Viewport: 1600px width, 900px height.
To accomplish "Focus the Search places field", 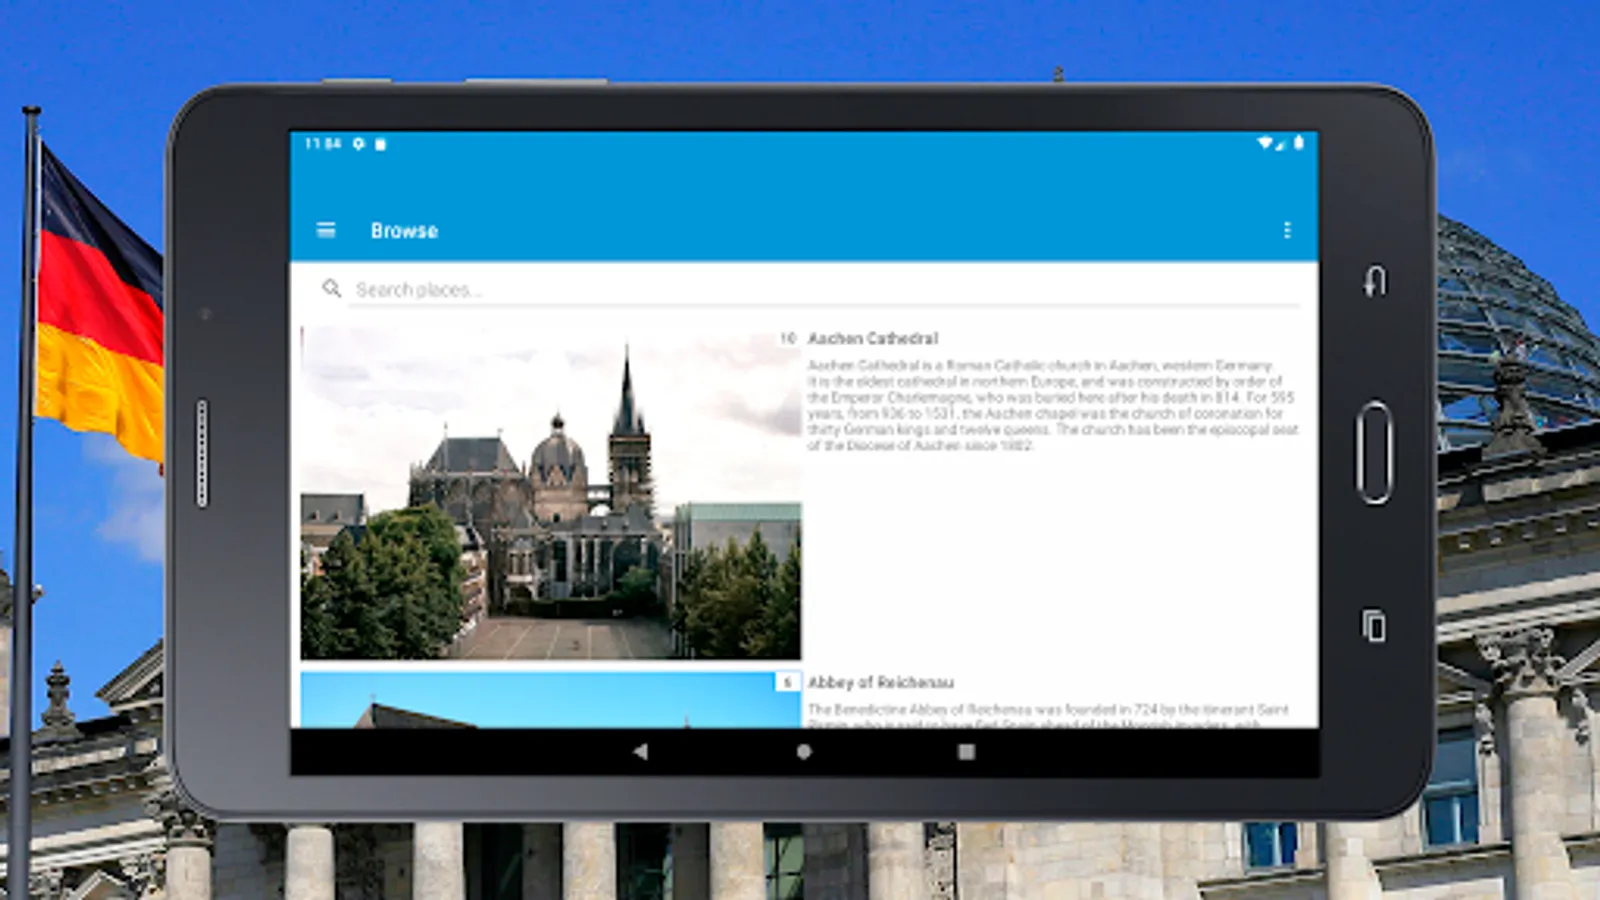I will [825, 290].
